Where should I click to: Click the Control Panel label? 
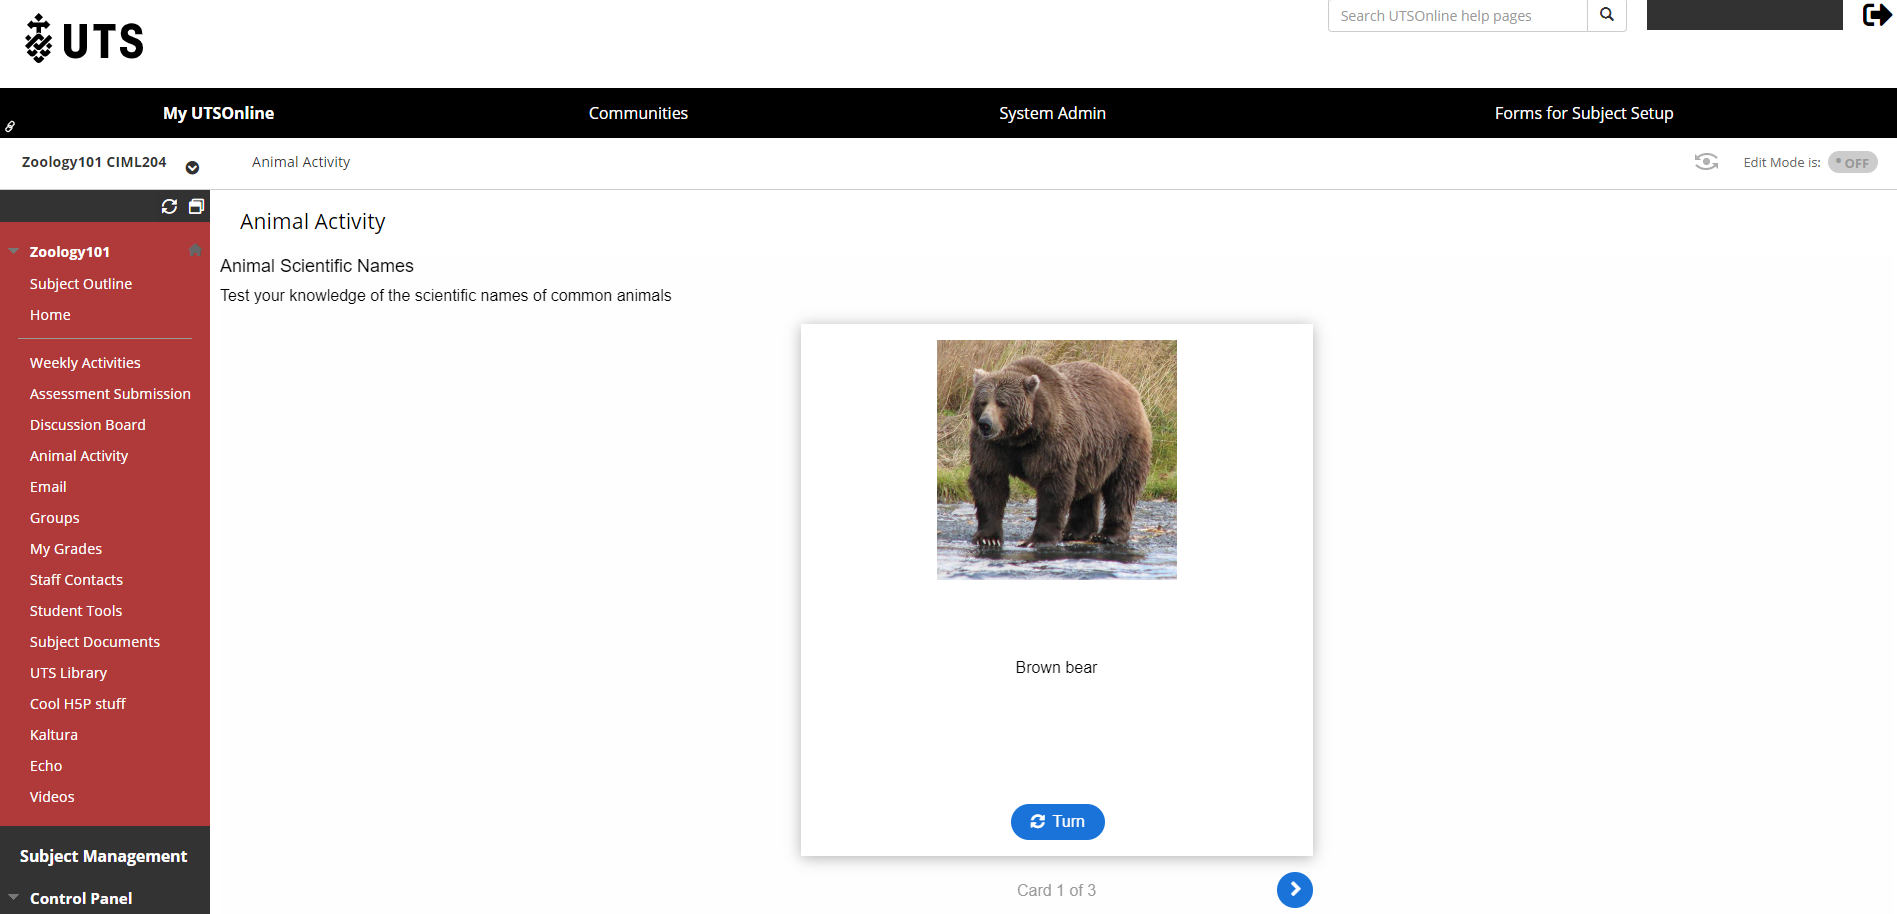(x=81, y=898)
